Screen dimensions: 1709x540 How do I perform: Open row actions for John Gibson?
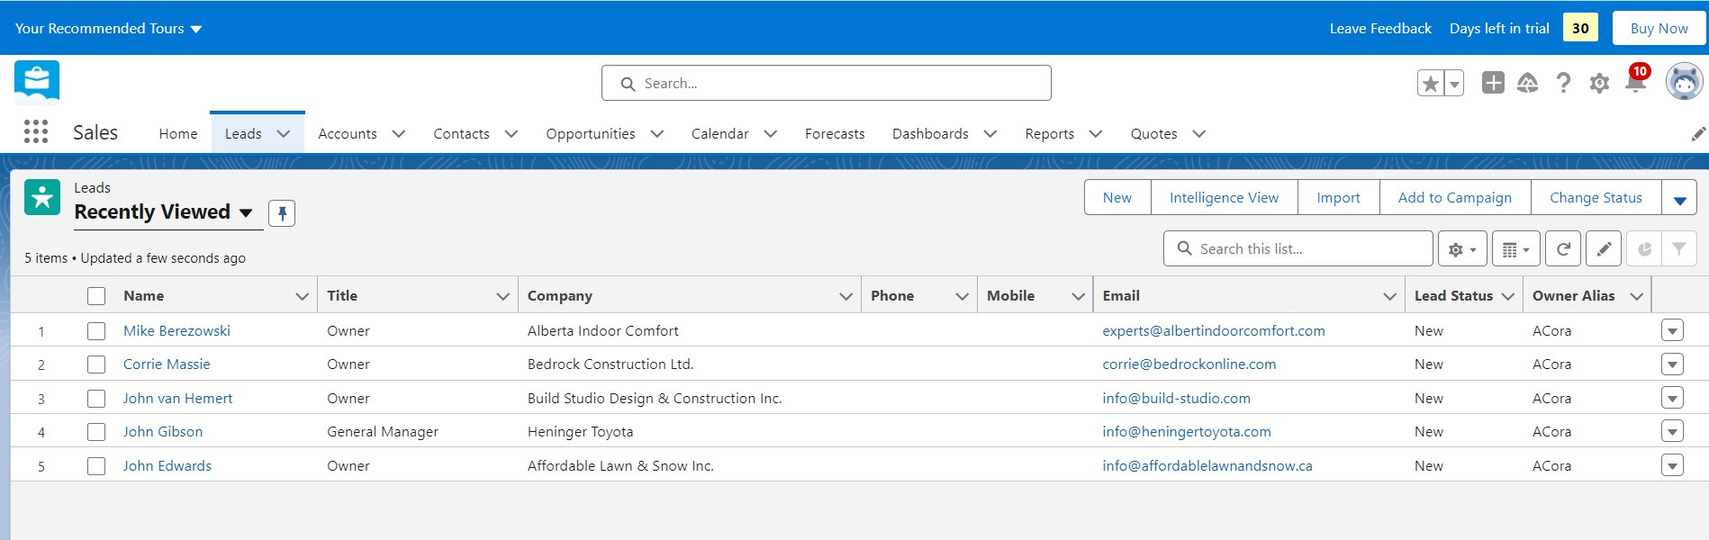pos(1672,431)
